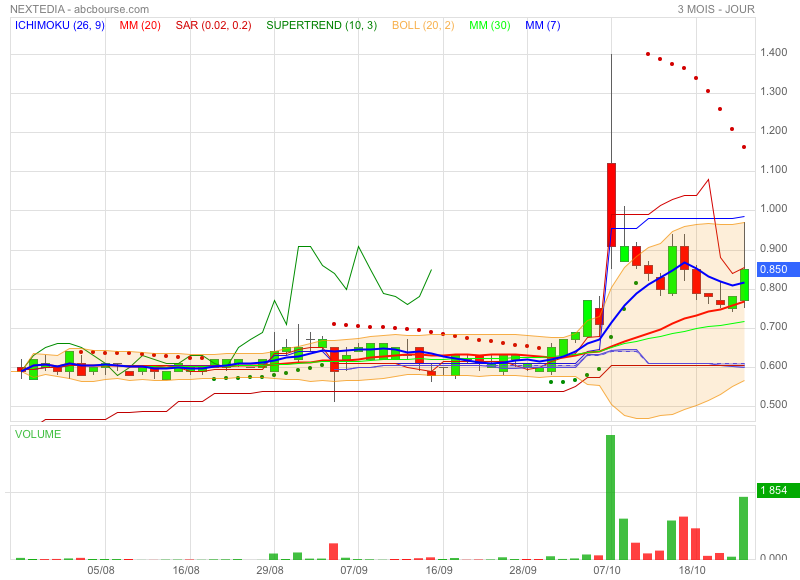800x580 pixels.
Task: Click the 16/08 date axis label
Action: (186, 570)
